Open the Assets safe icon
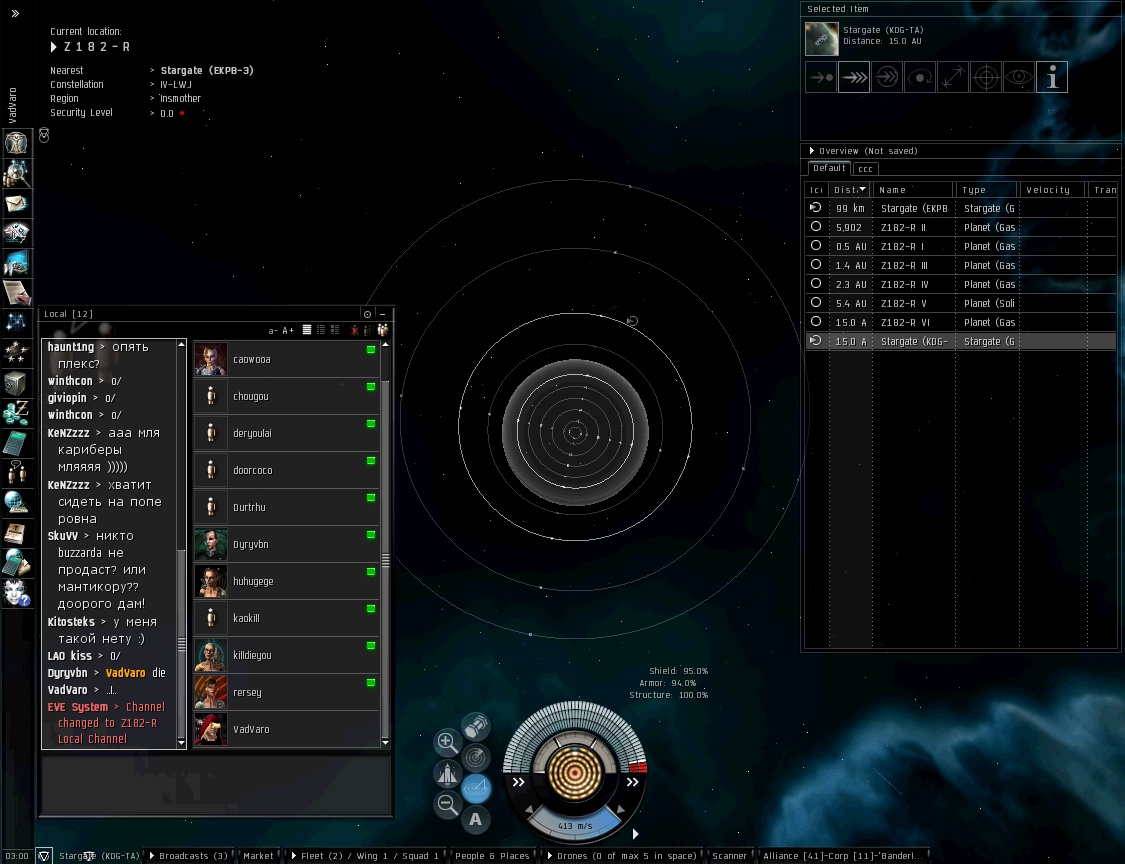The width and height of the screenshot is (1125, 864). [16, 383]
